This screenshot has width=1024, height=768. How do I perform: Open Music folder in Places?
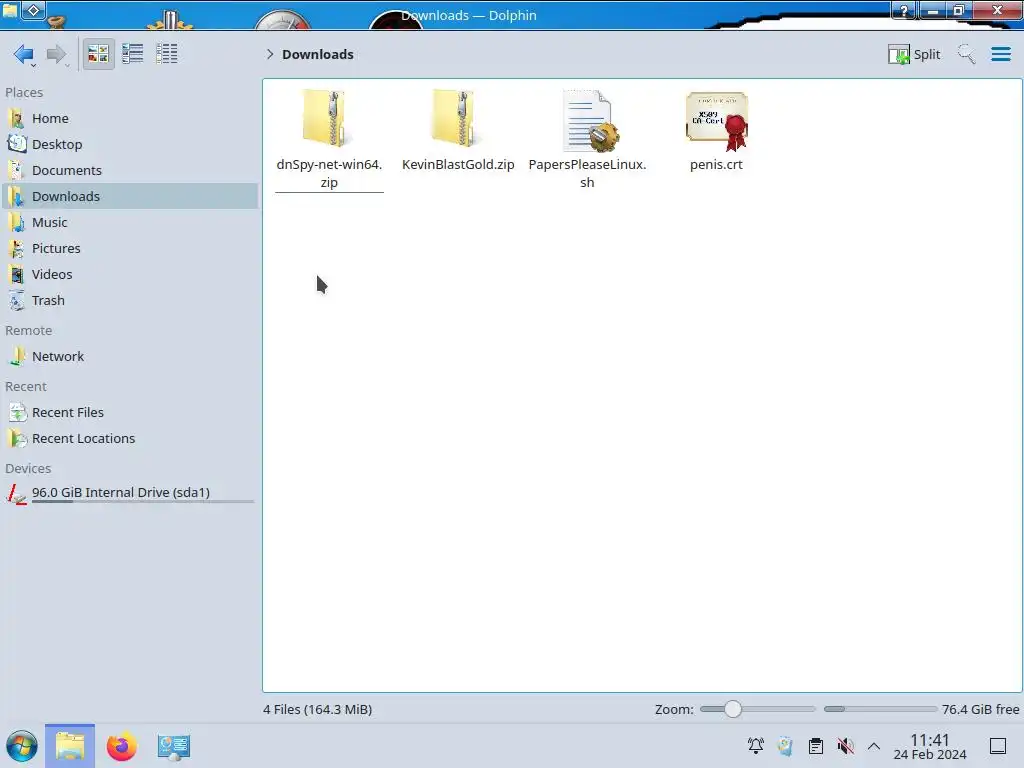pos(130,223)
